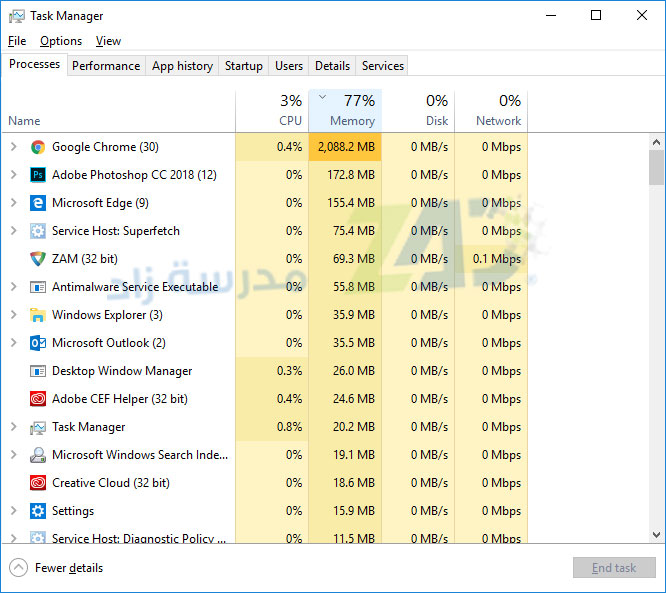Expand the Microsoft Outlook (2) group
The height and width of the screenshot is (593, 666).
[14, 343]
